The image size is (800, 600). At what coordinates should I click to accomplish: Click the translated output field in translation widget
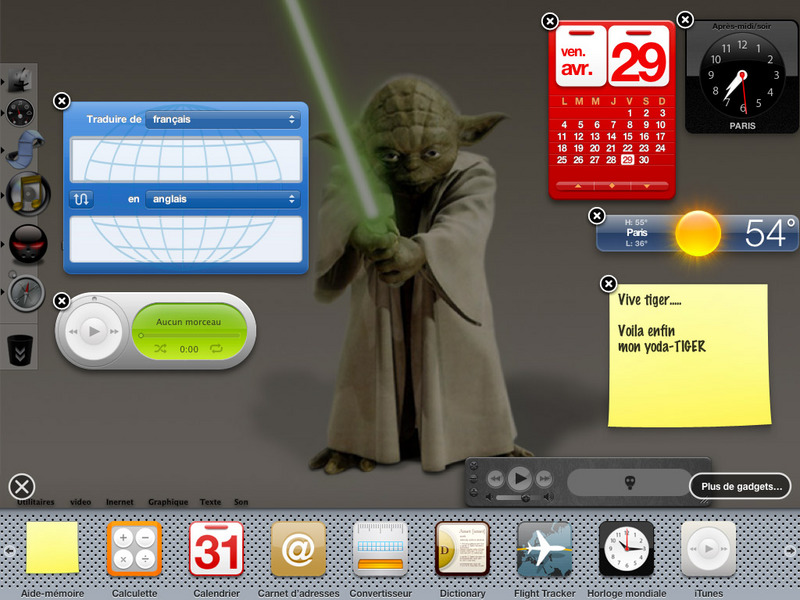tap(186, 239)
